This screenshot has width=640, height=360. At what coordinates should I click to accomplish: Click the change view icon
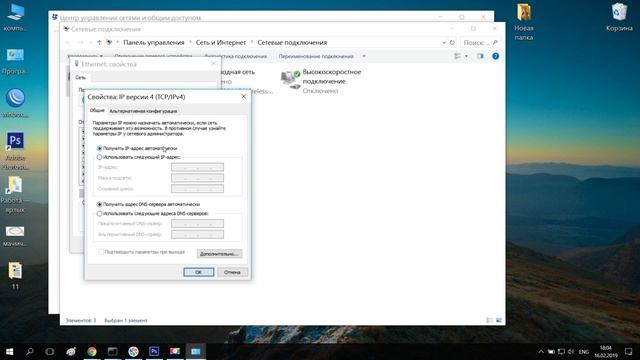[458, 56]
